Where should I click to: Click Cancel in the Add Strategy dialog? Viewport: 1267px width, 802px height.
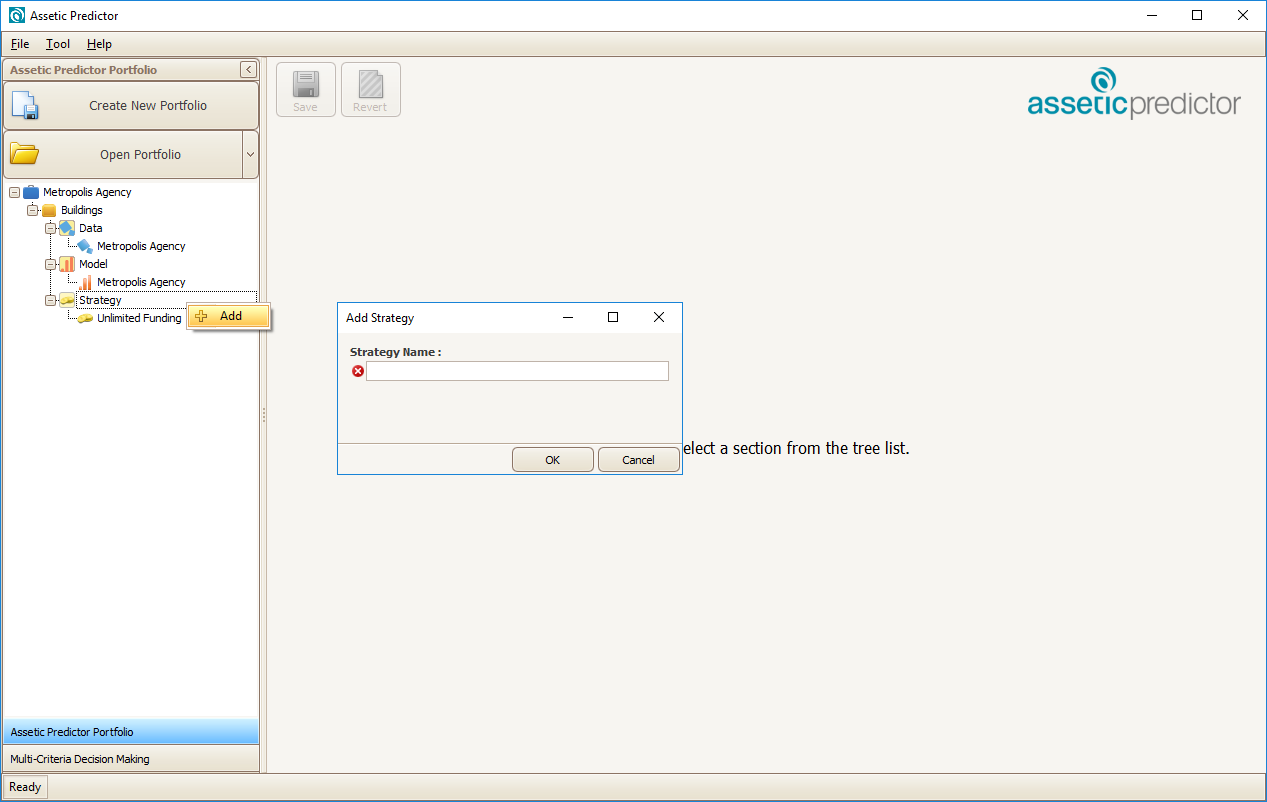(638, 460)
